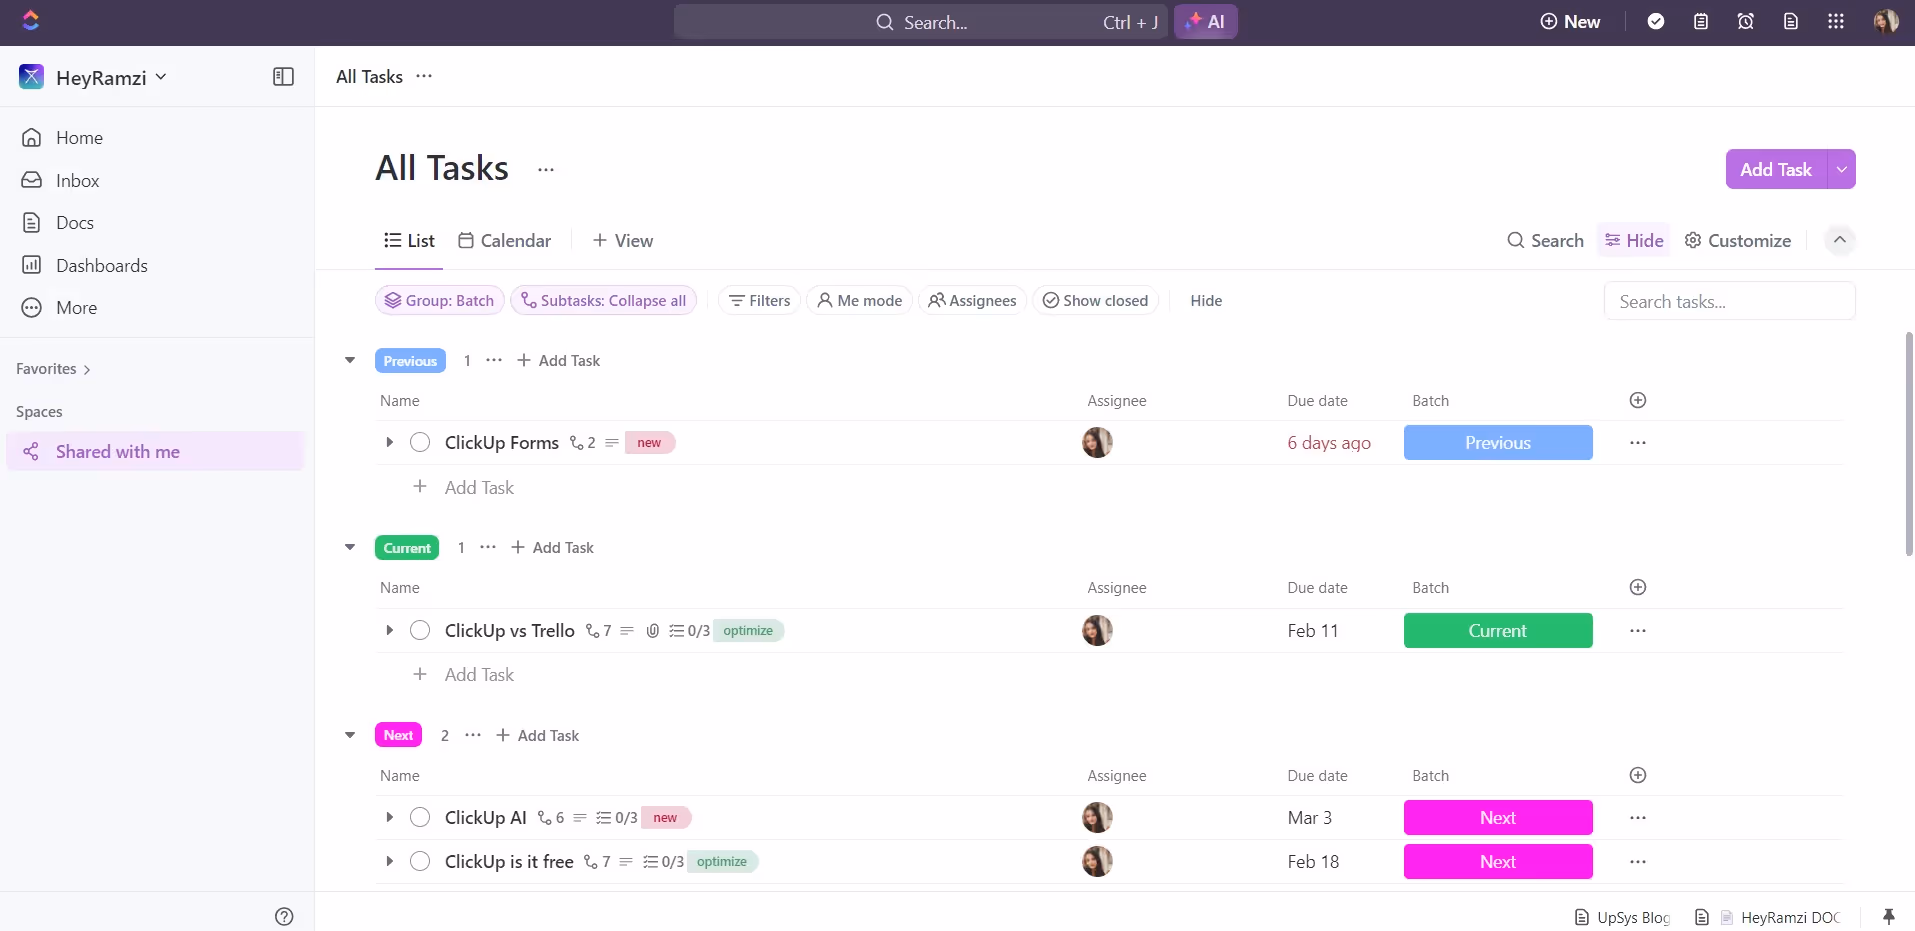The height and width of the screenshot is (931, 1915).
Task: Open the Add Task dropdown arrow
Action: (1841, 170)
